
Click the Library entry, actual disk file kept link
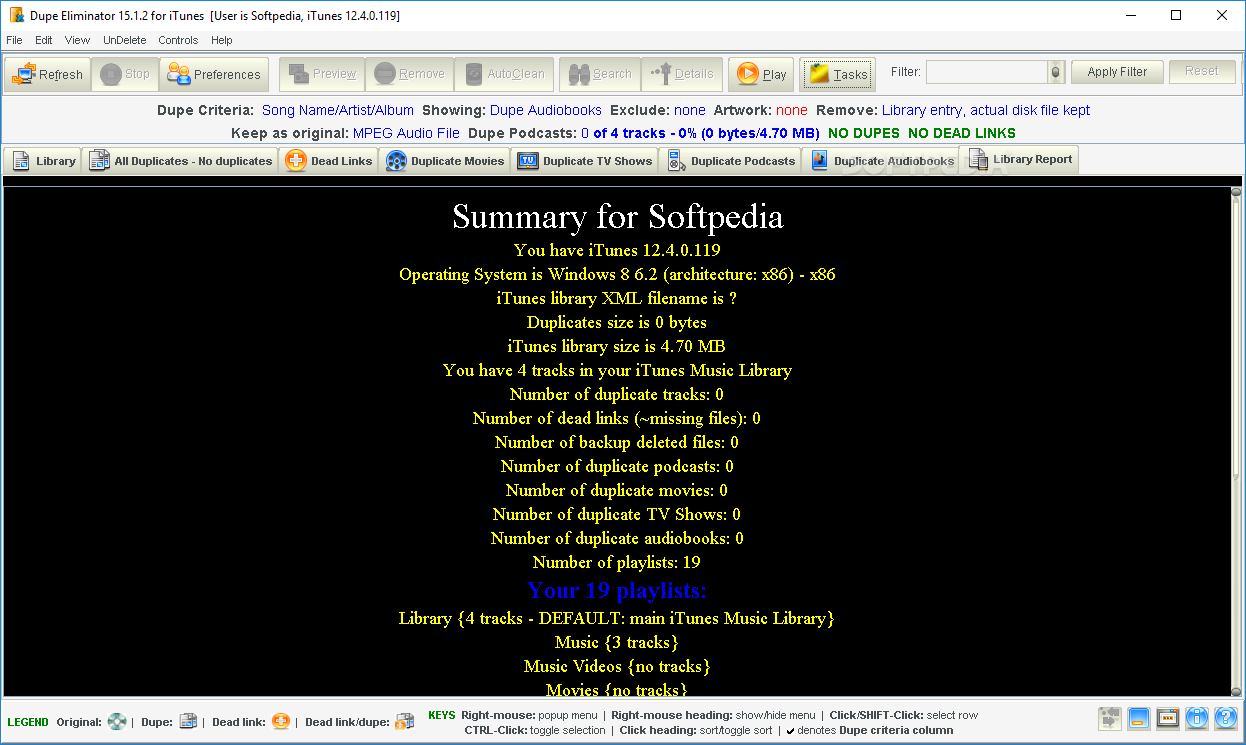click(986, 110)
